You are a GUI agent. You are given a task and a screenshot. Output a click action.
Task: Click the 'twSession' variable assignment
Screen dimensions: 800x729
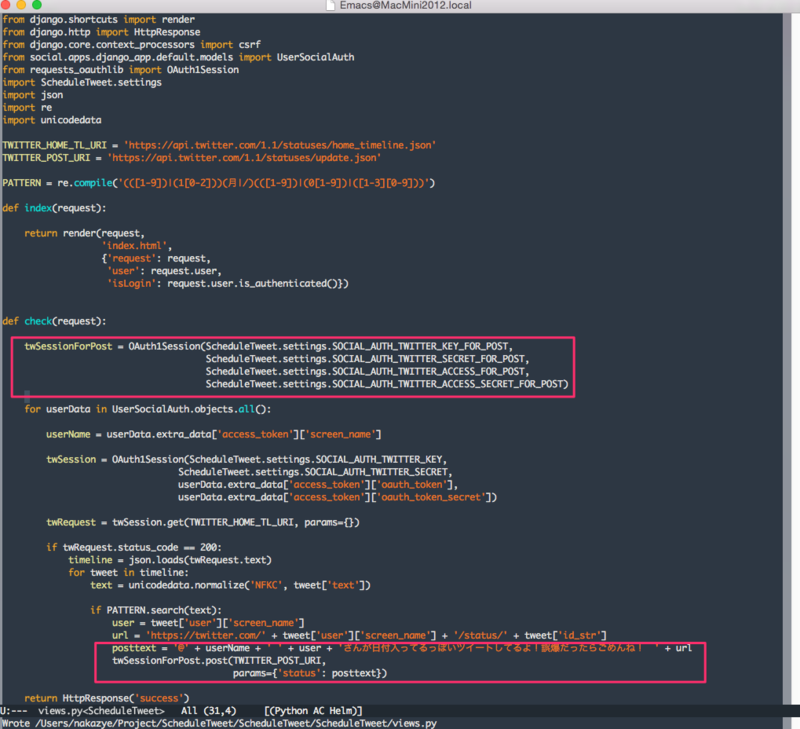(x=71, y=459)
